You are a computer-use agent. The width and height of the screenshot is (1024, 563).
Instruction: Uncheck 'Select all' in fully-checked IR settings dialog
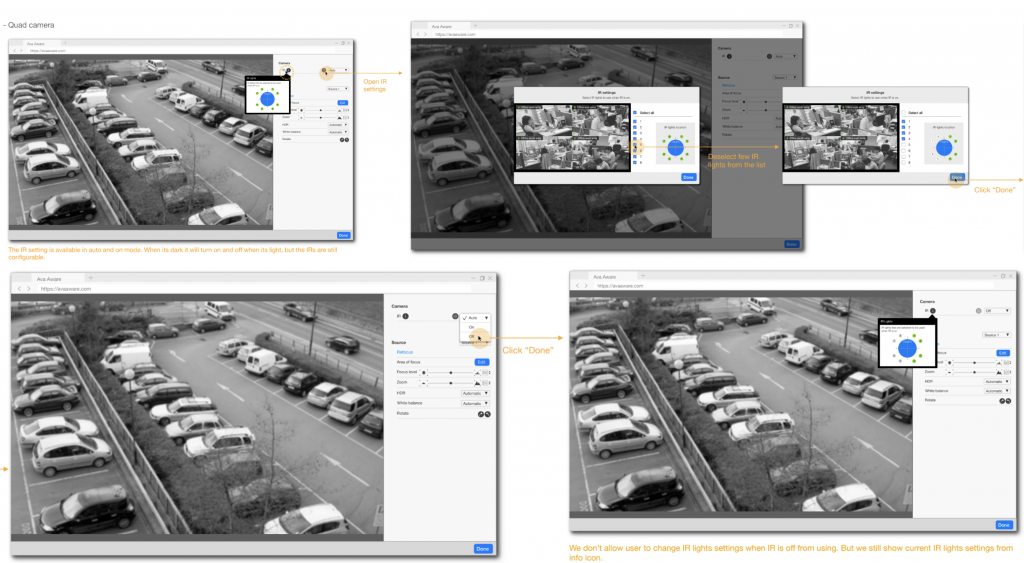tap(636, 113)
